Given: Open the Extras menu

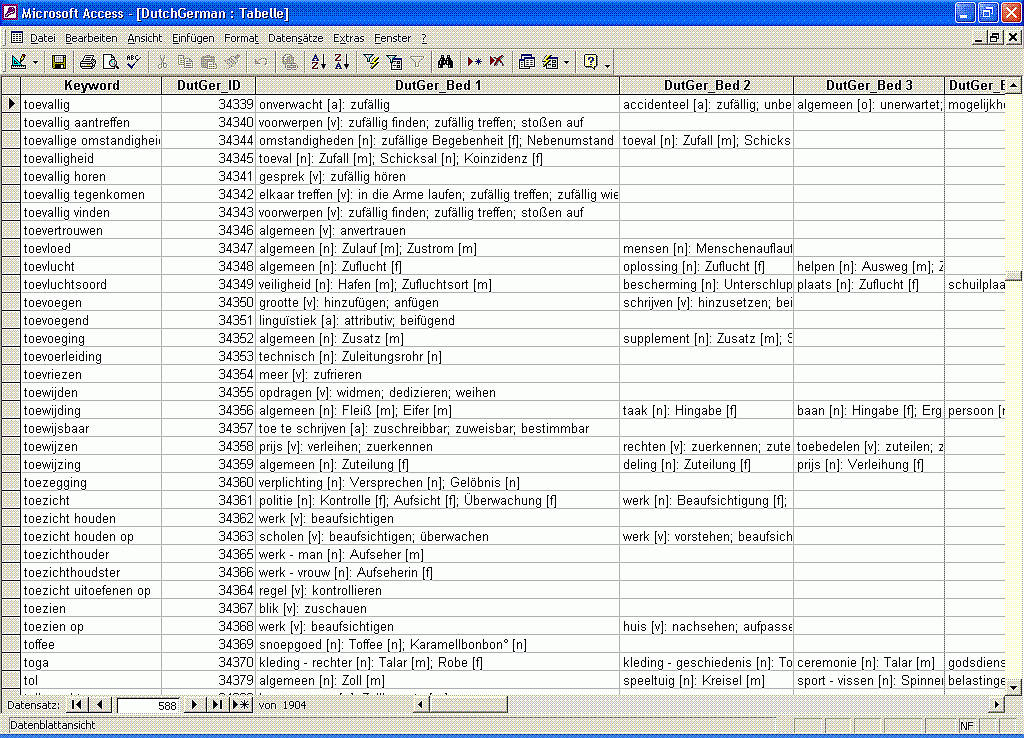Looking at the screenshot, I should click(349, 38).
